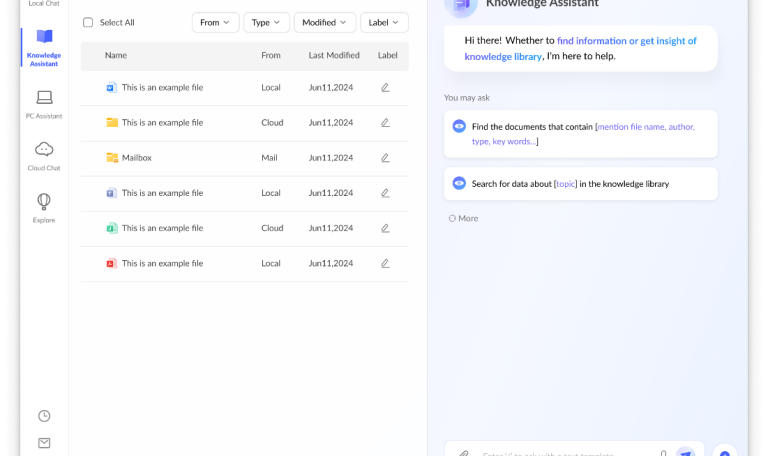The height and width of the screenshot is (456, 768).
Task: Open the Knowledge Assistant sidebar tab
Action: click(44, 45)
